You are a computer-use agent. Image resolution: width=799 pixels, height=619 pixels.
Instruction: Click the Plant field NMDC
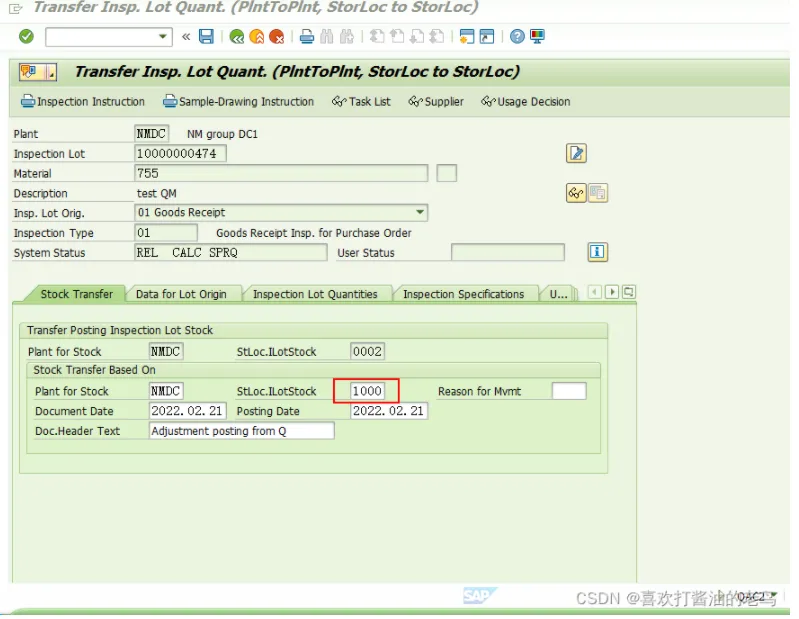(152, 134)
